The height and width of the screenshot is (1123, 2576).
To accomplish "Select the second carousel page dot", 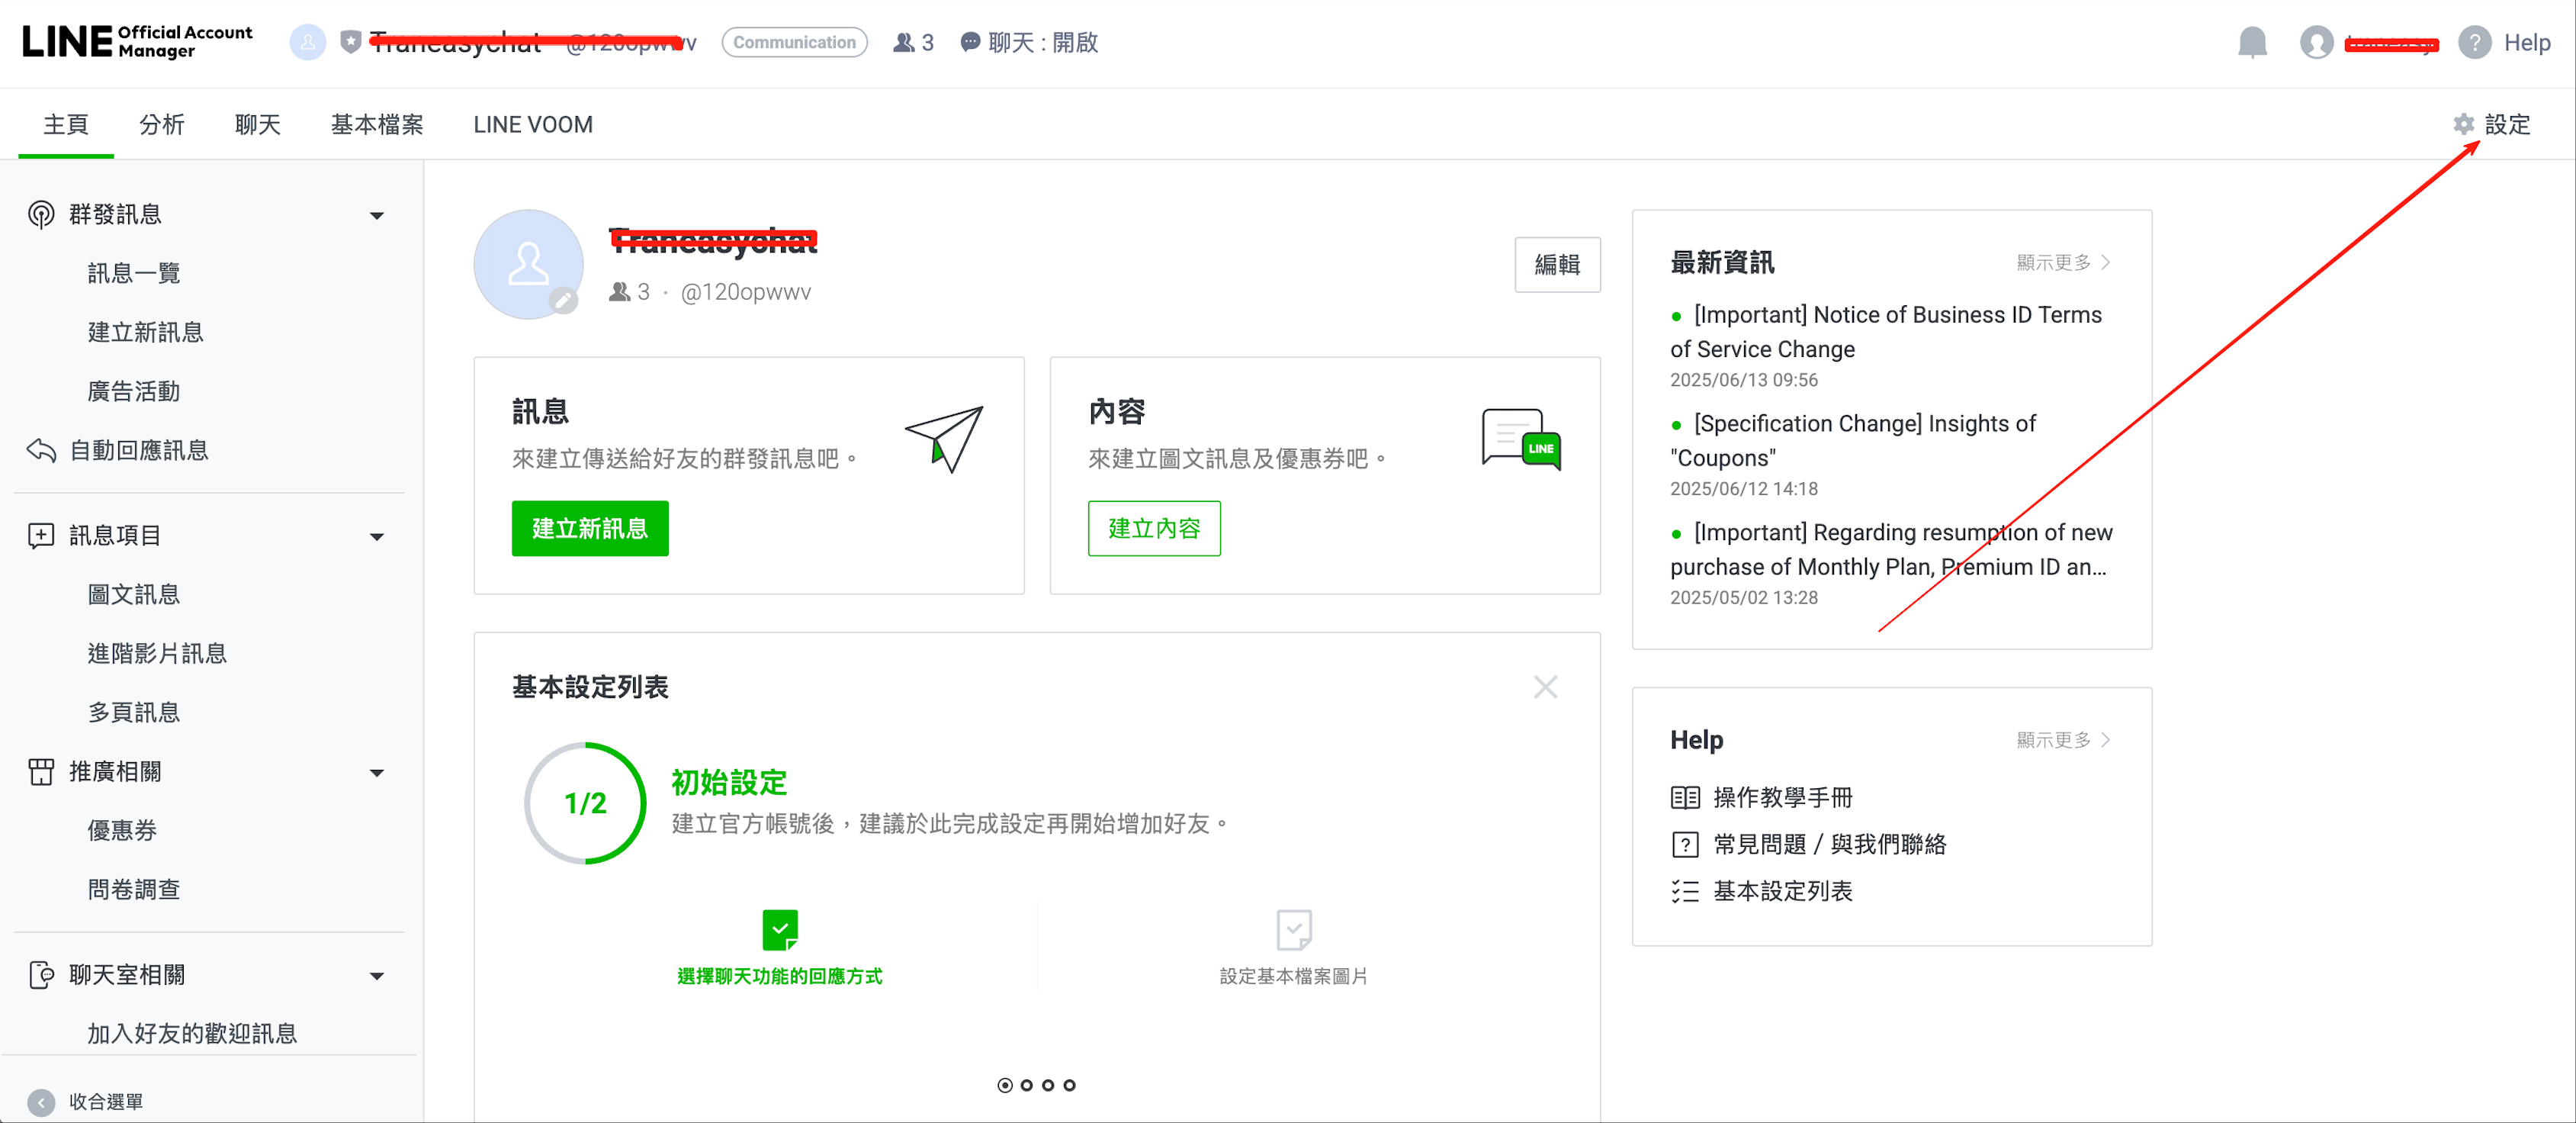I will [1026, 1085].
